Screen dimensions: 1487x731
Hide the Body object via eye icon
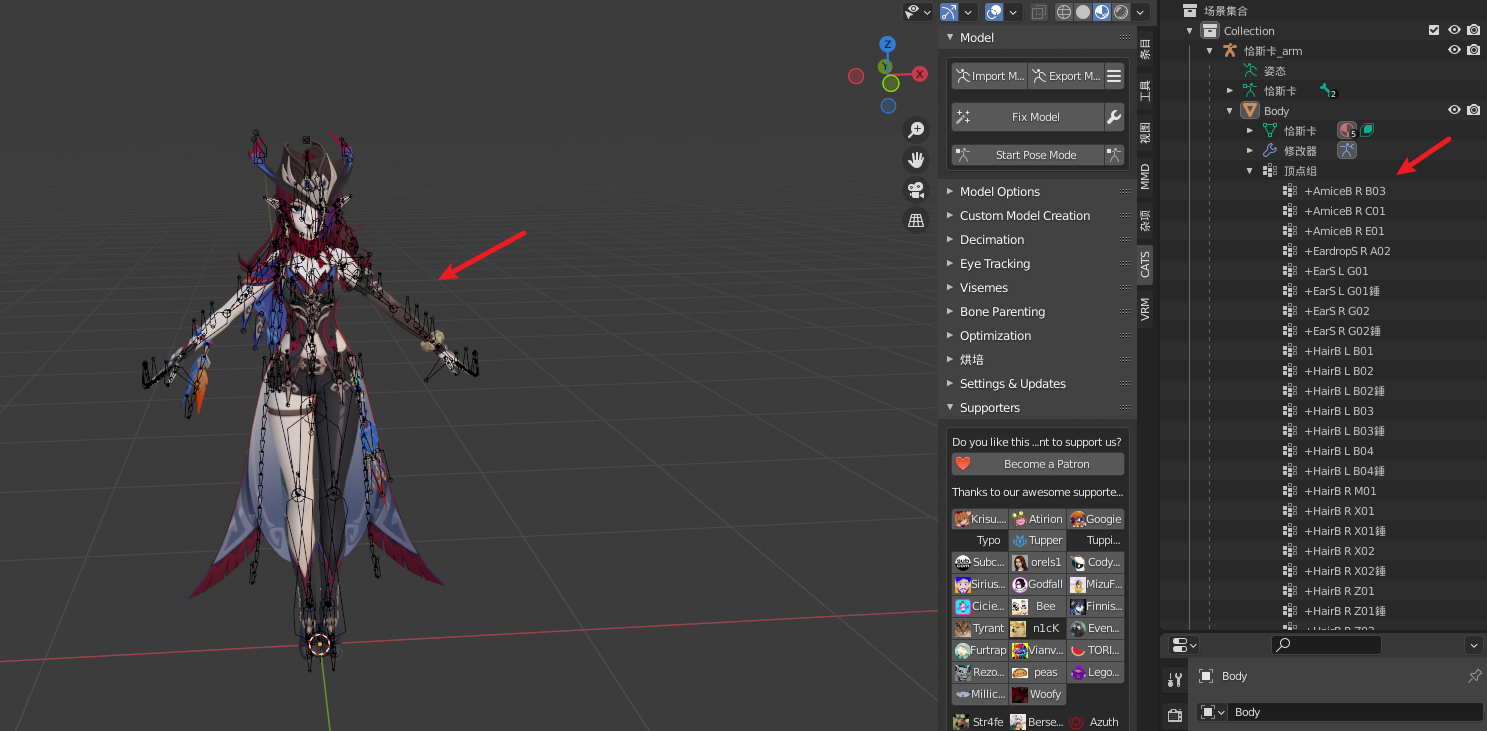pyautogui.click(x=1454, y=111)
